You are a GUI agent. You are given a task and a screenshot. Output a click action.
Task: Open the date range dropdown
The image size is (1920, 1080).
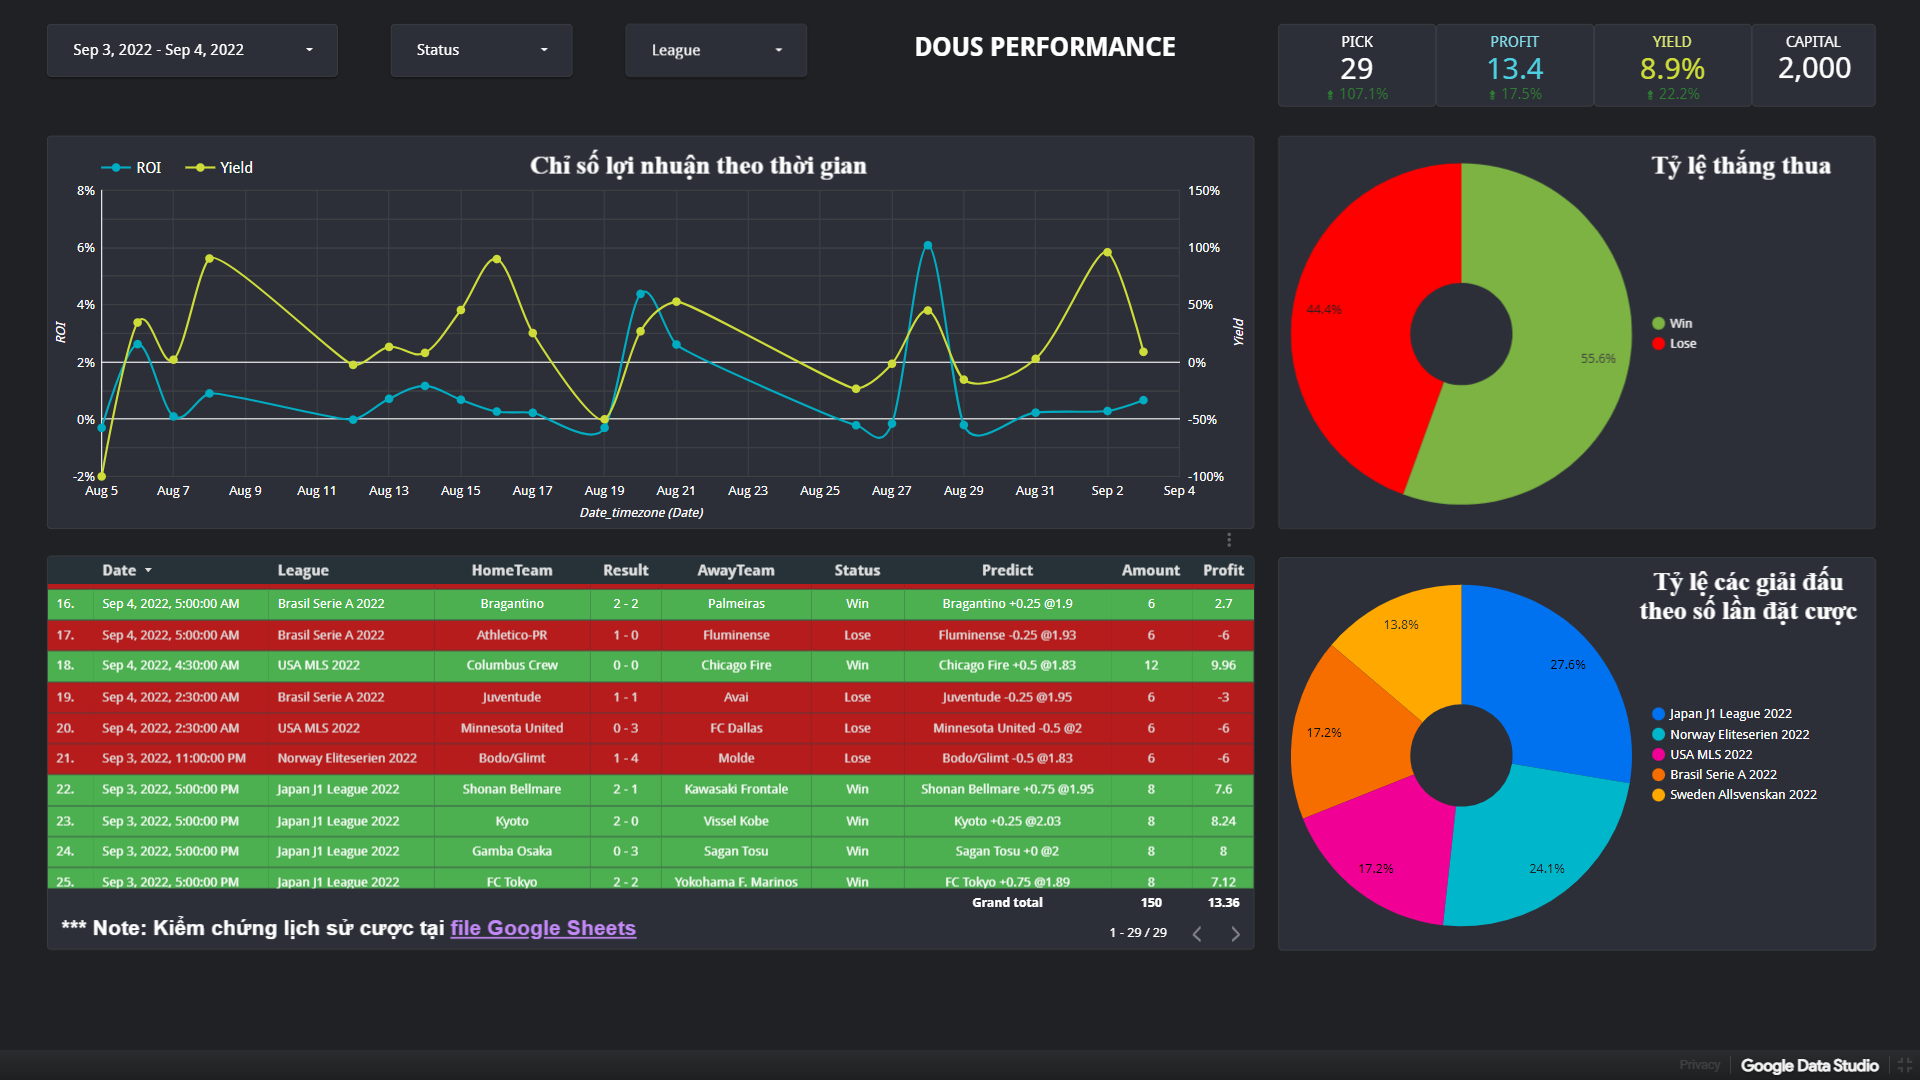coord(192,50)
